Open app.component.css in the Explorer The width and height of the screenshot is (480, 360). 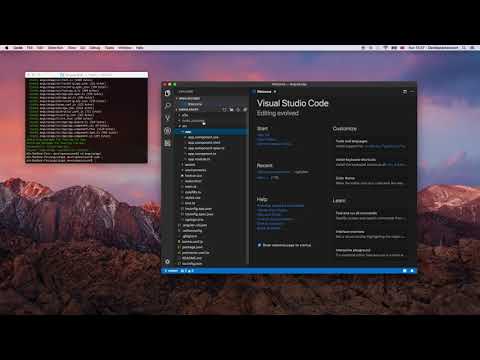(x=203, y=137)
